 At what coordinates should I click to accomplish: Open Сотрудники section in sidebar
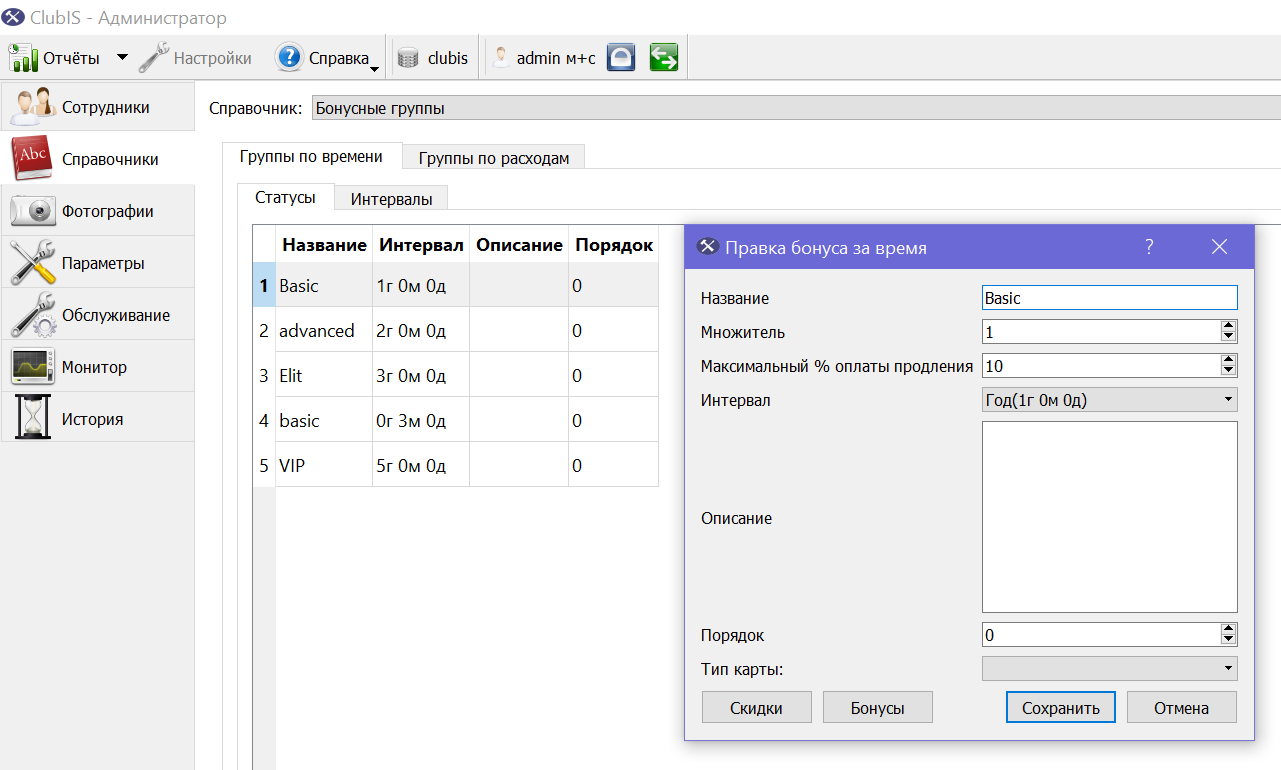coord(98,107)
